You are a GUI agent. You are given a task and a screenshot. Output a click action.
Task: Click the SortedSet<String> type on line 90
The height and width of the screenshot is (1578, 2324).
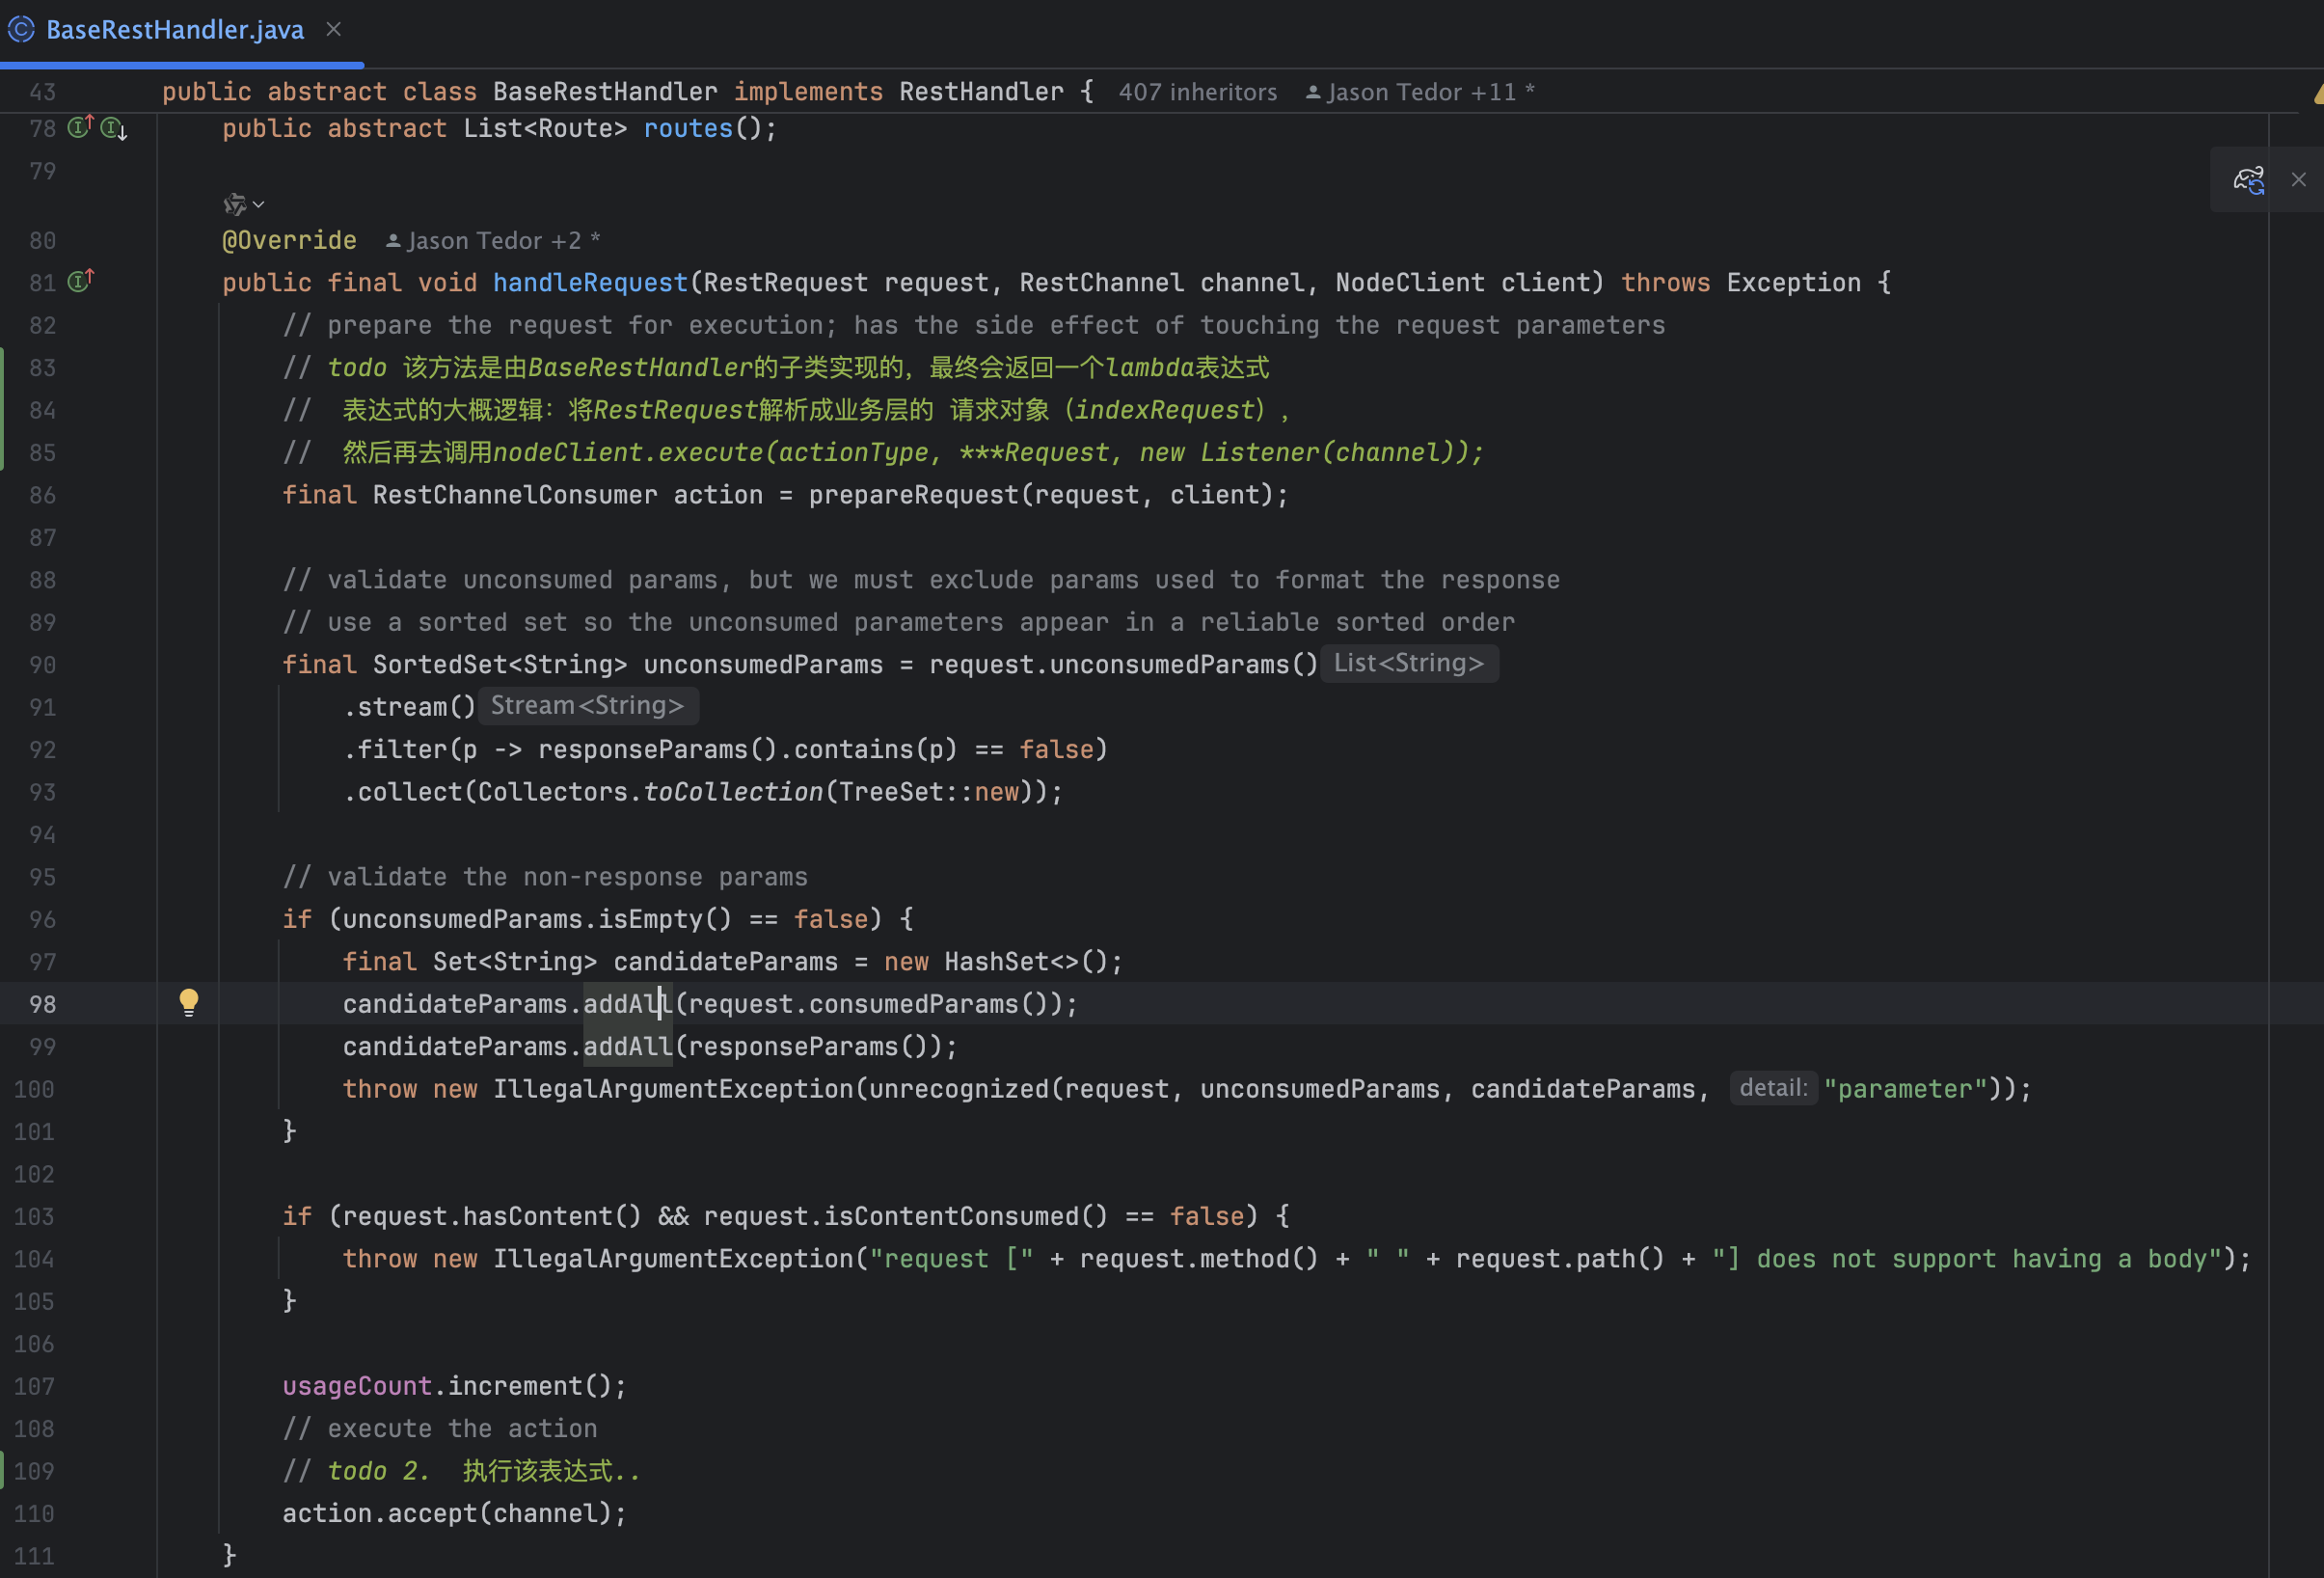pos(500,665)
